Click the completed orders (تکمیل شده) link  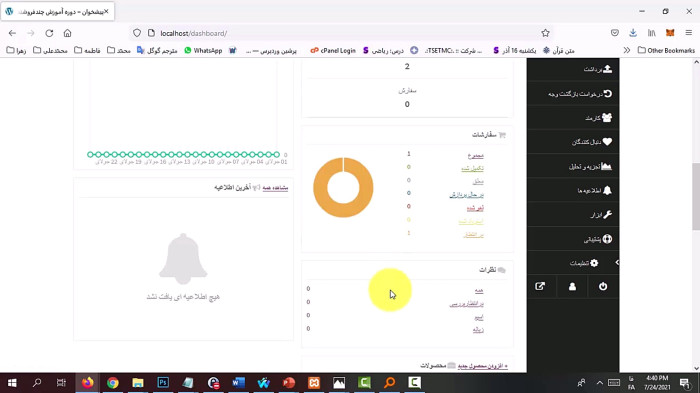coord(472,168)
